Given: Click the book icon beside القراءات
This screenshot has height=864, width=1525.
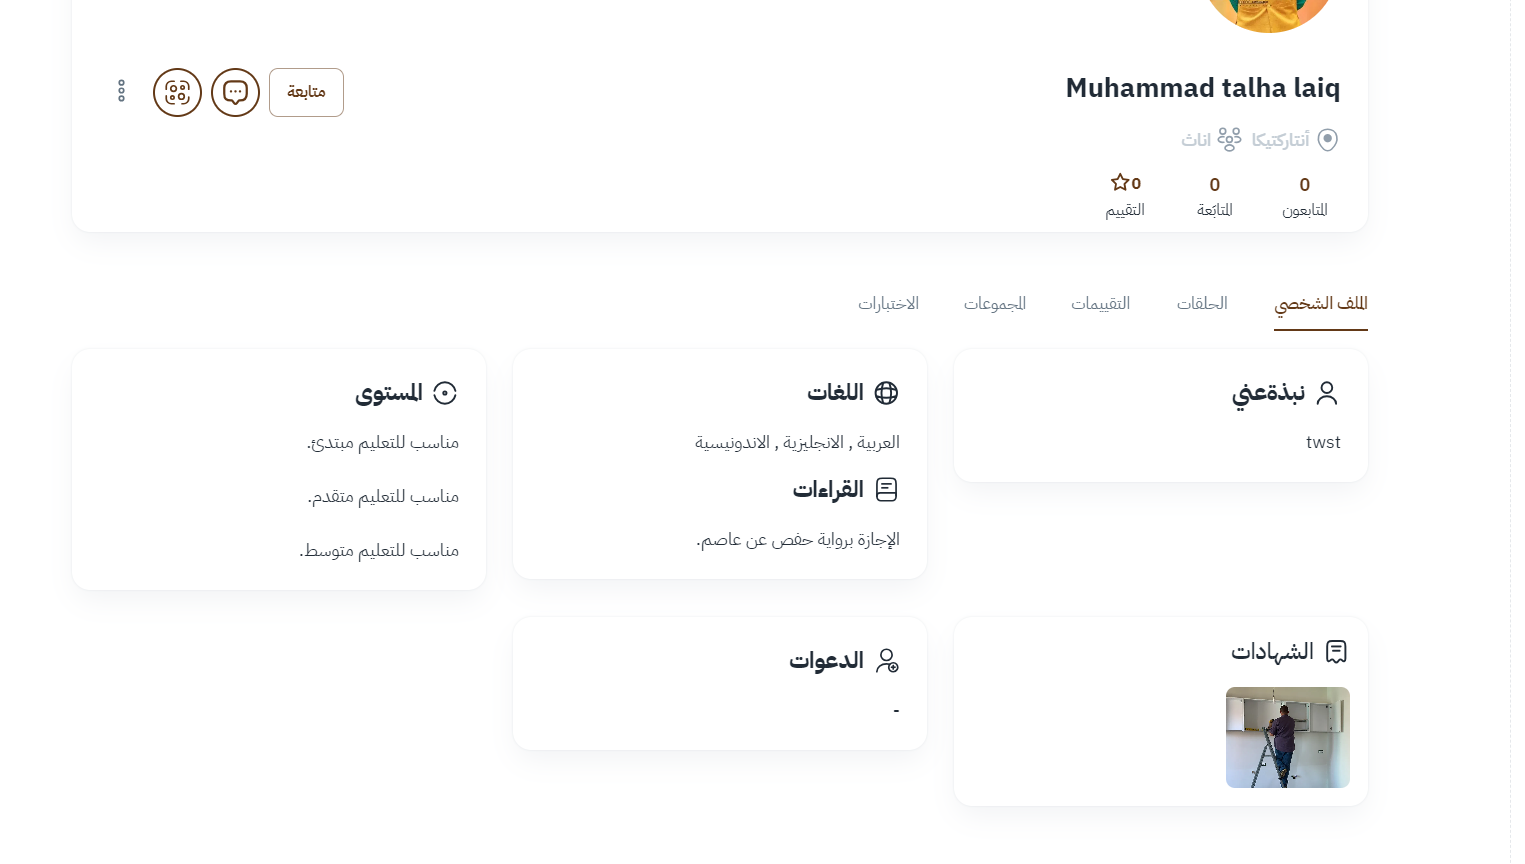Looking at the screenshot, I should coord(886,490).
